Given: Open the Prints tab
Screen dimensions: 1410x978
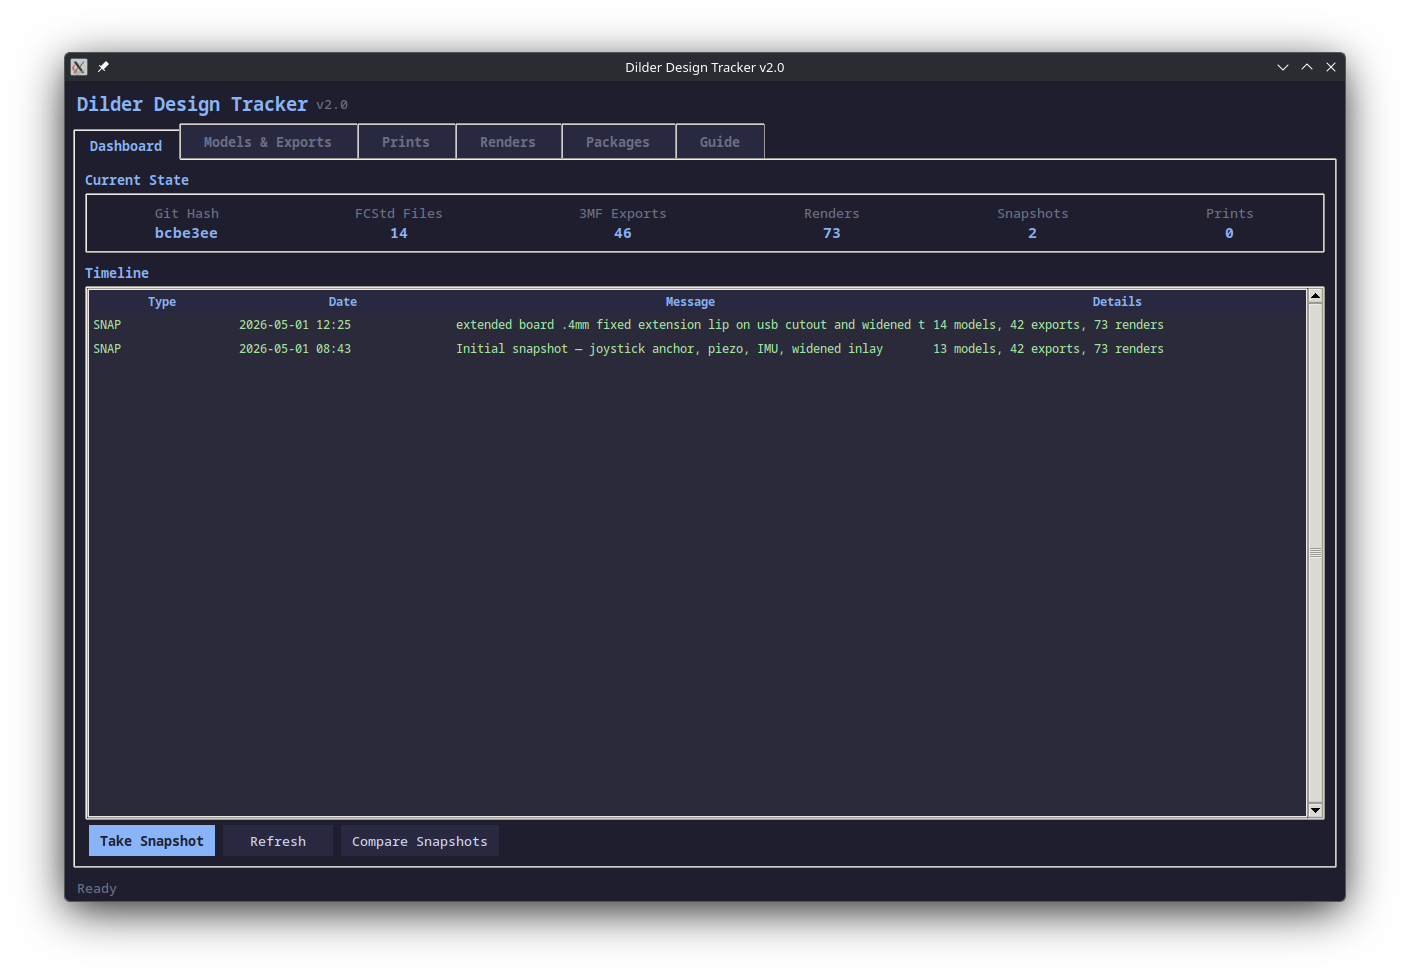Looking at the screenshot, I should [x=406, y=142].
